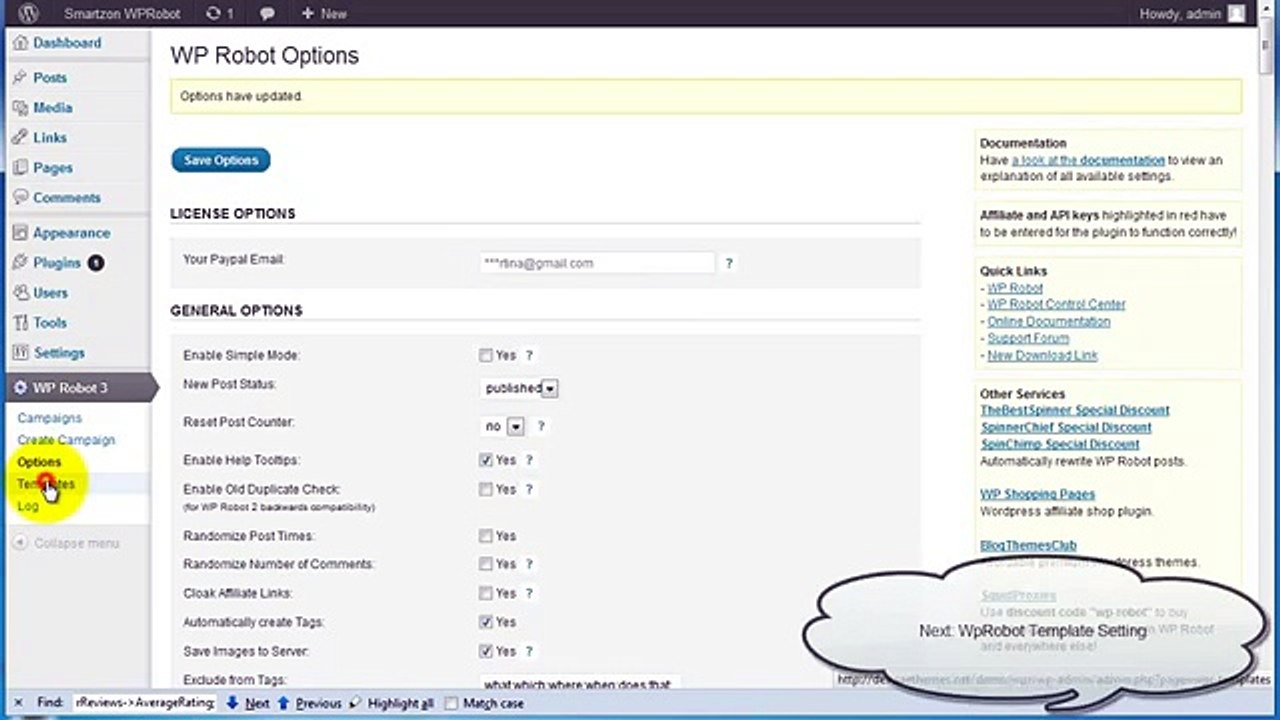Screen dimensions: 1280x720
Task: Open Dashboard via its sidebar icon
Action: (x=20, y=43)
